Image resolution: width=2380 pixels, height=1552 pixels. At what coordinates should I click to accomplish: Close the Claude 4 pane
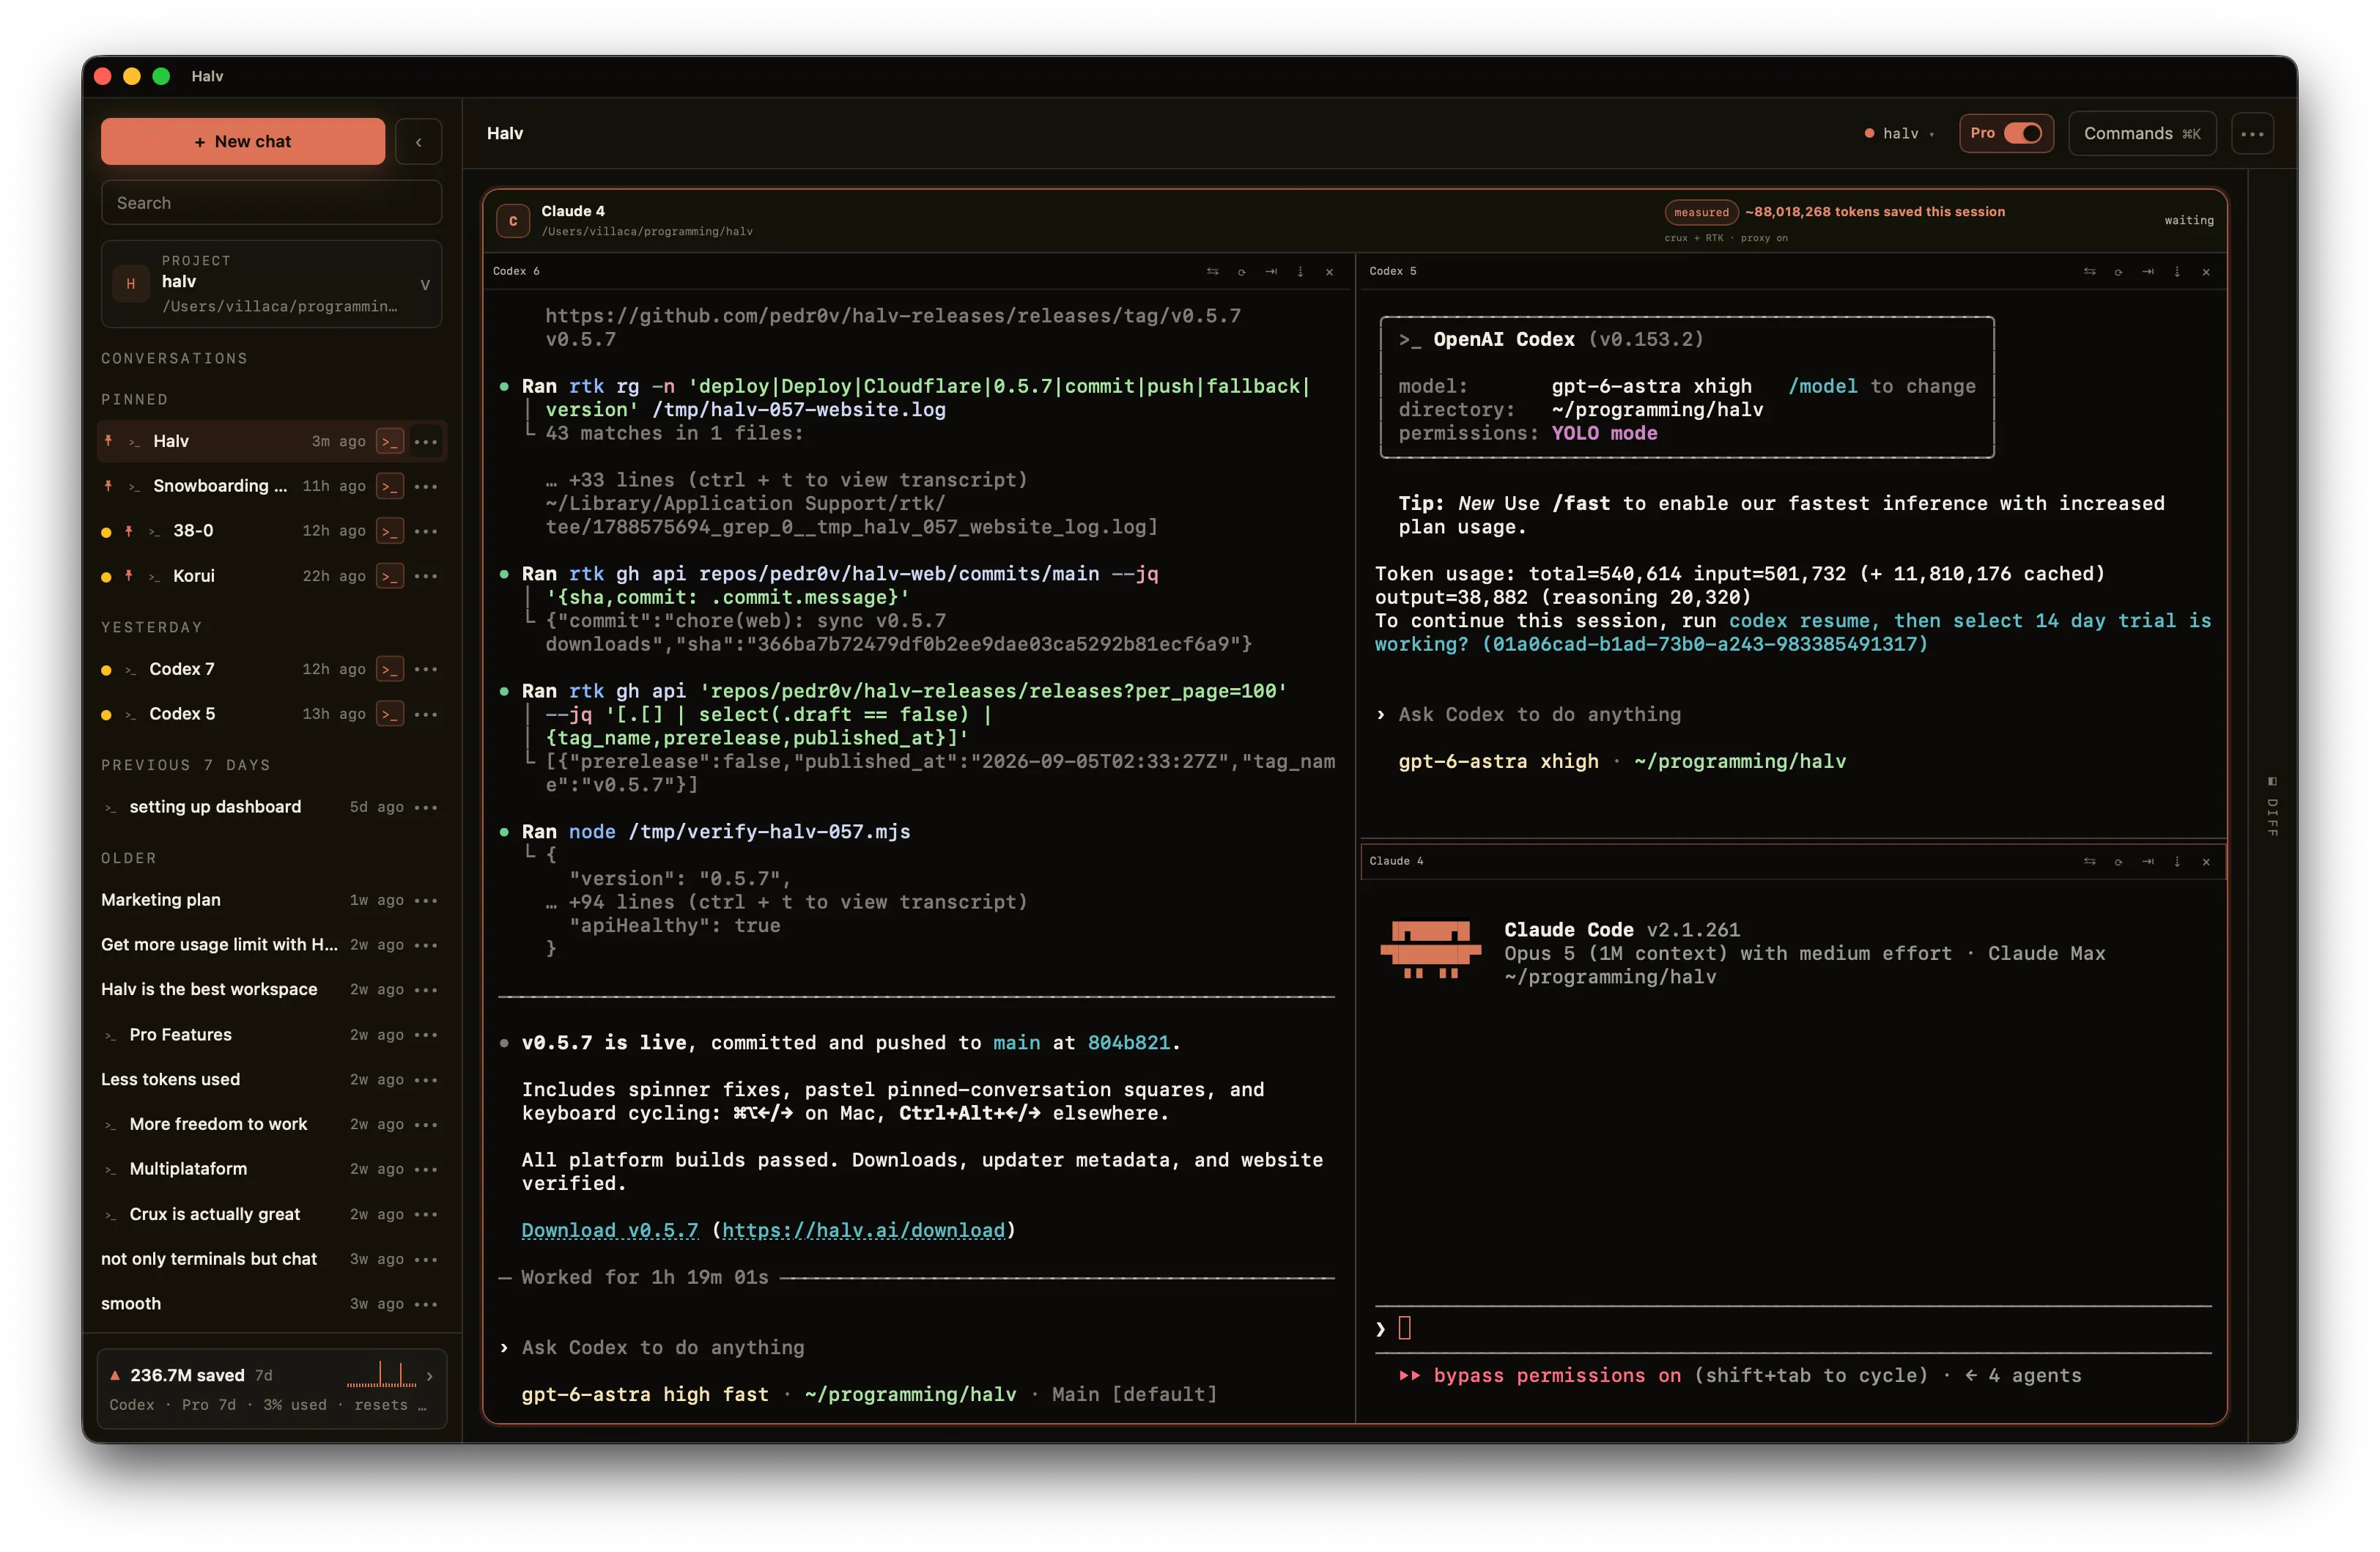click(x=2206, y=861)
